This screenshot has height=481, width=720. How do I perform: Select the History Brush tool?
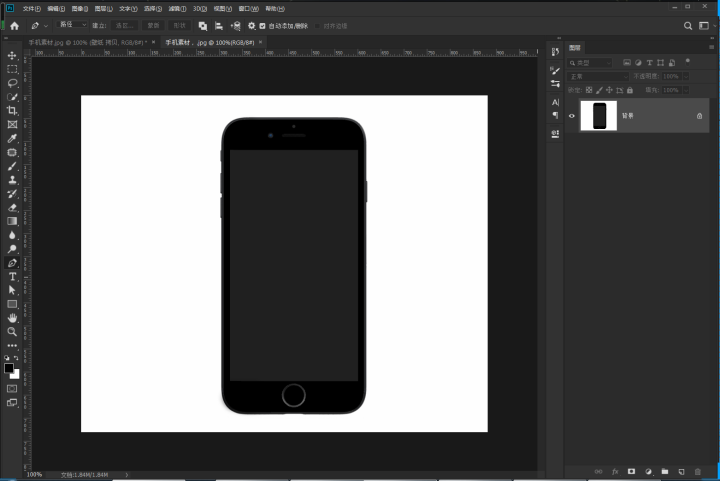click(12, 194)
